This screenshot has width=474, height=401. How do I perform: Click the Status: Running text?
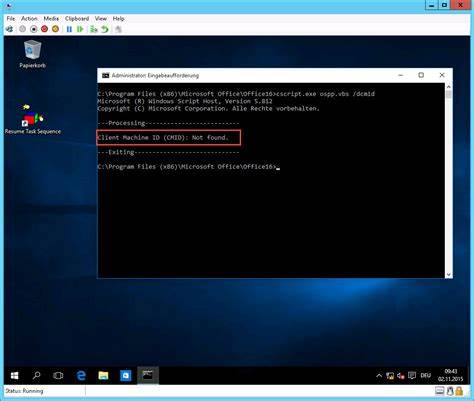[x=24, y=391]
